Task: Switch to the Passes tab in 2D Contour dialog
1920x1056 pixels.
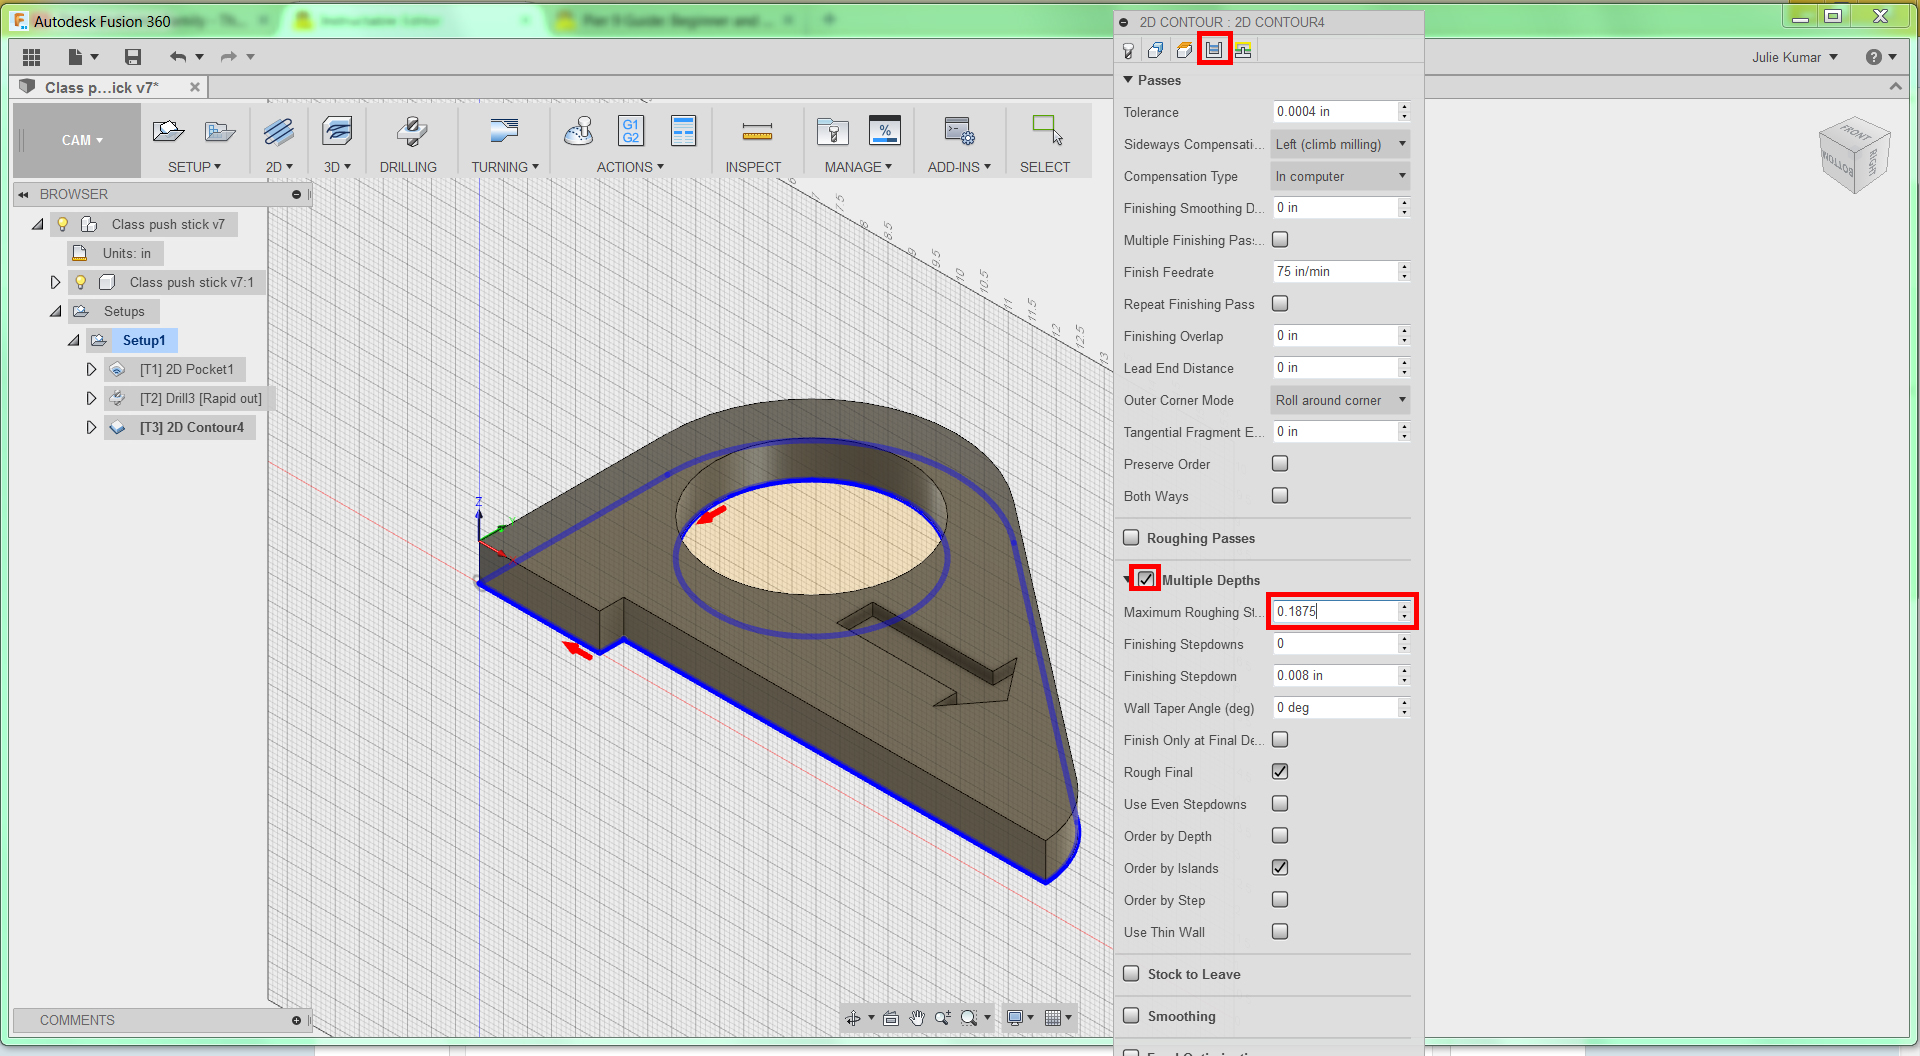Action: tap(1214, 50)
